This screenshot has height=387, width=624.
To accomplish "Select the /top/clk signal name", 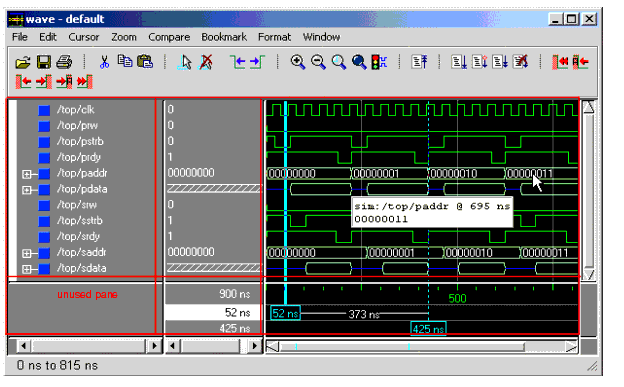I will 76,110.
